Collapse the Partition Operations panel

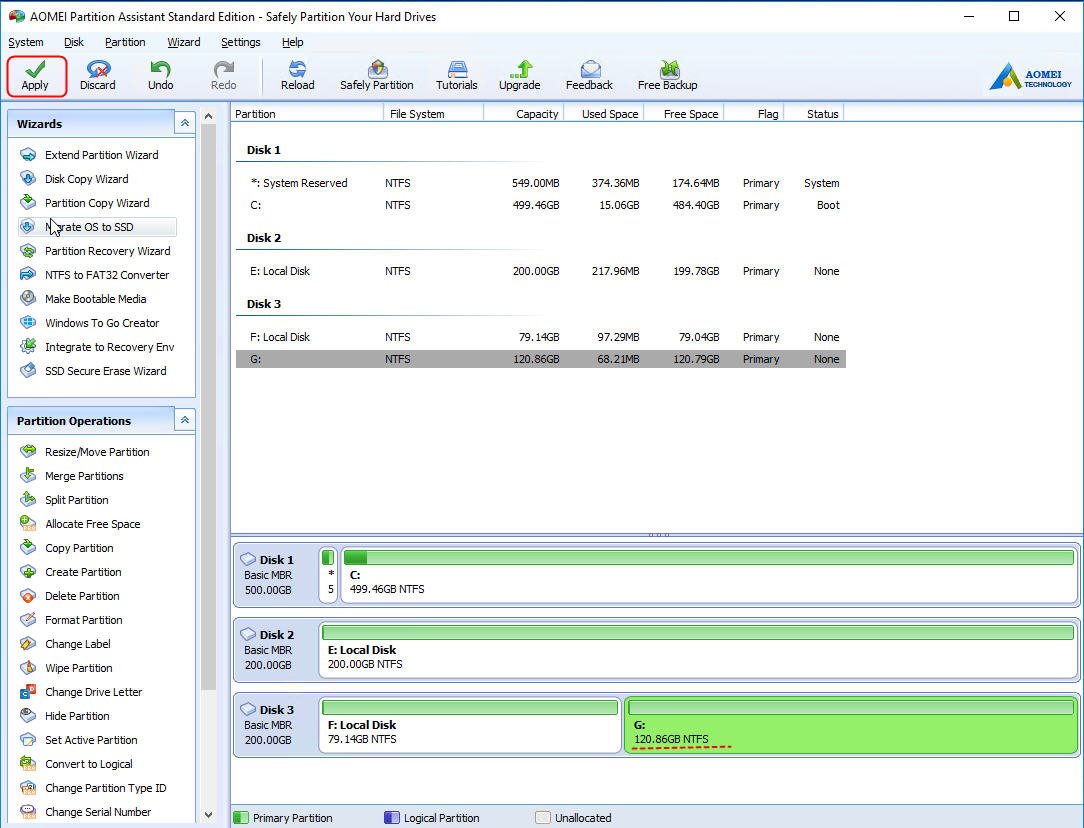(x=184, y=420)
